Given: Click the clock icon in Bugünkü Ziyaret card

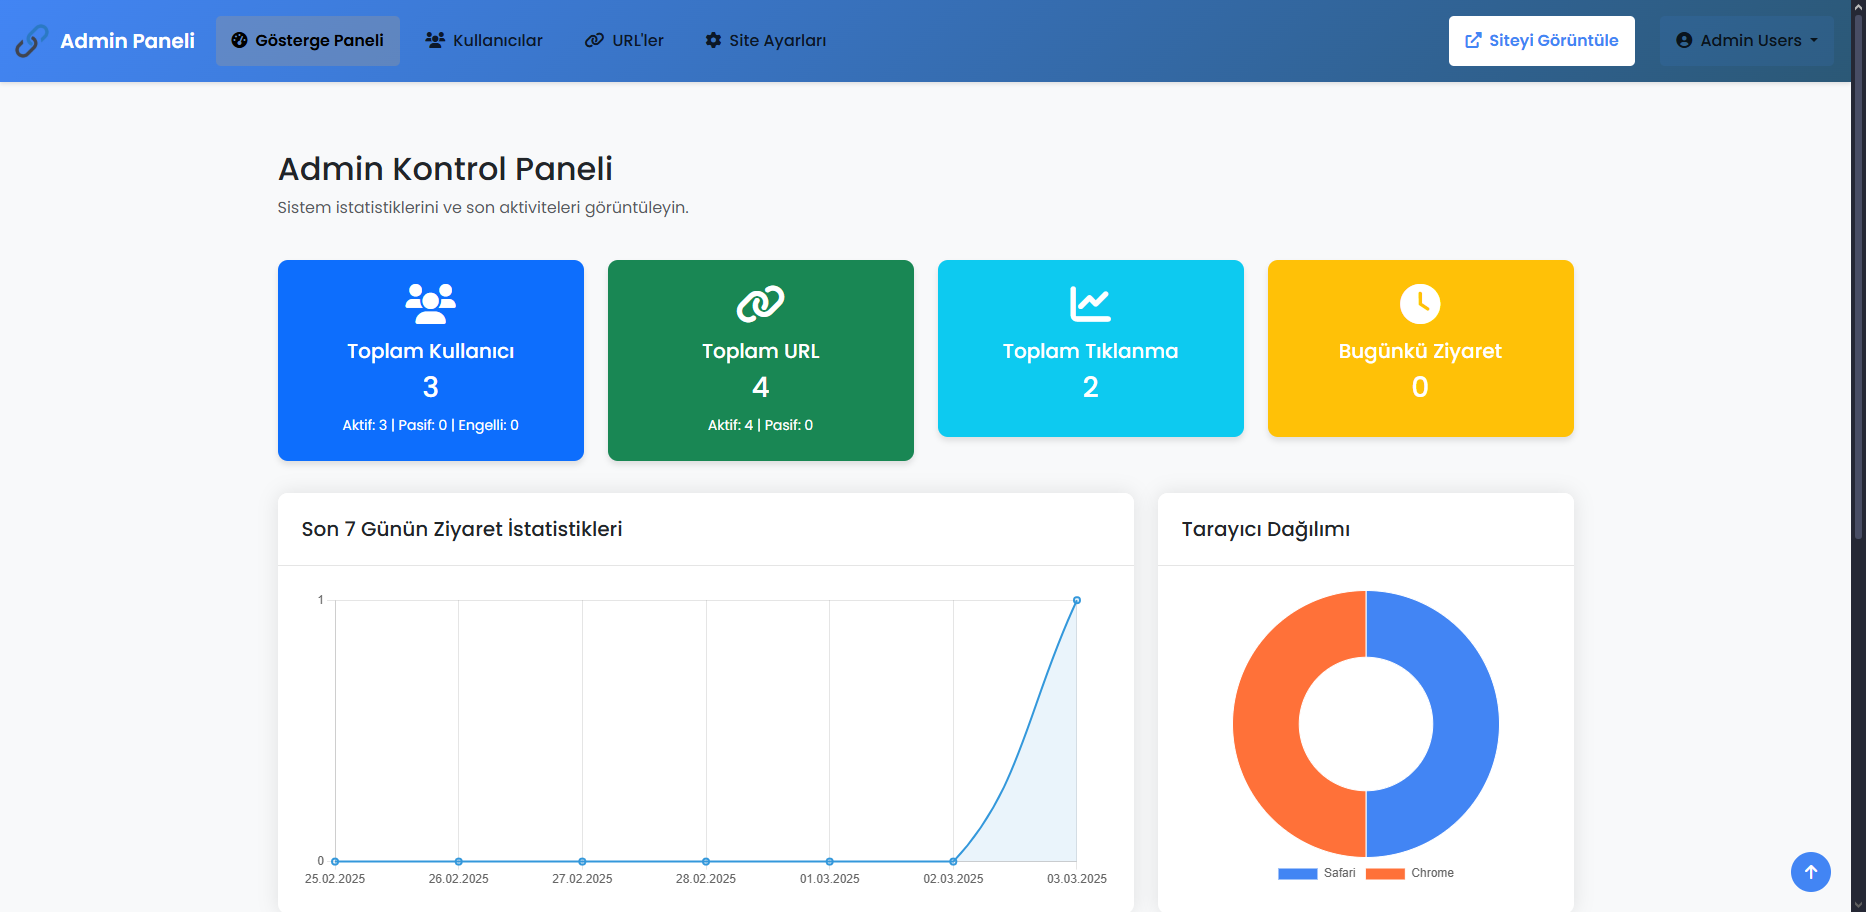Looking at the screenshot, I should click(1420, 304).
